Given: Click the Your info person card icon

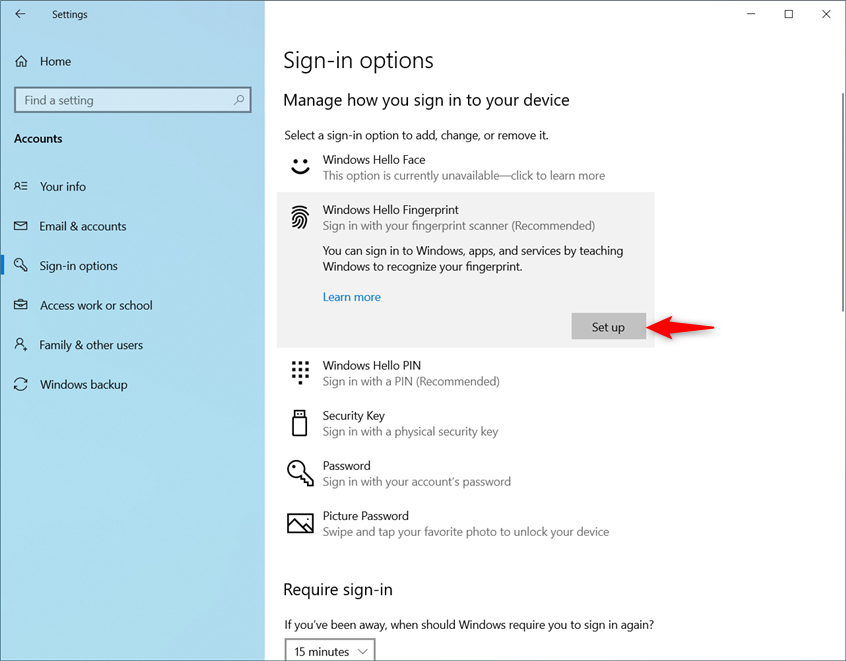Looking at the screenshot, I should click(x=21, y=186).
